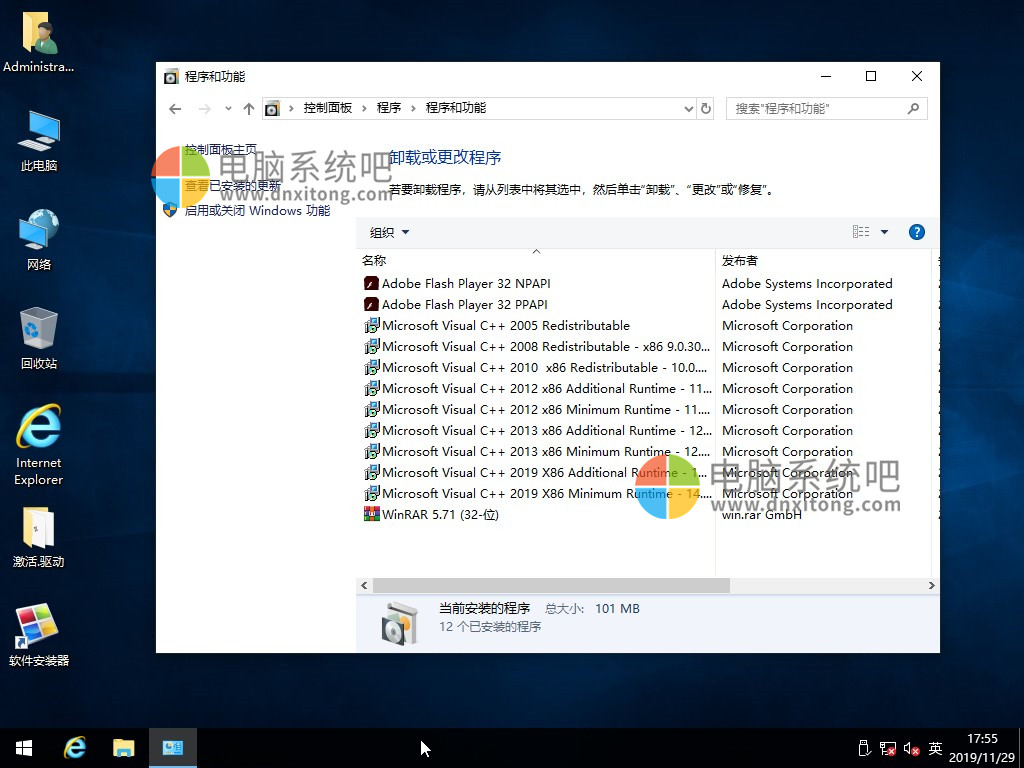Screen dimensions: 1024x768
Task: Sort list by 发布者 column header
Action: click(x=740, y=260)
